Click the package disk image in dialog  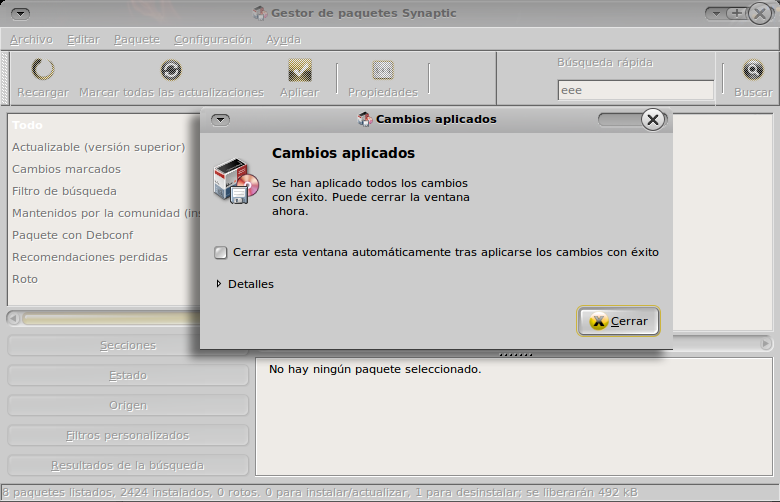236,181
